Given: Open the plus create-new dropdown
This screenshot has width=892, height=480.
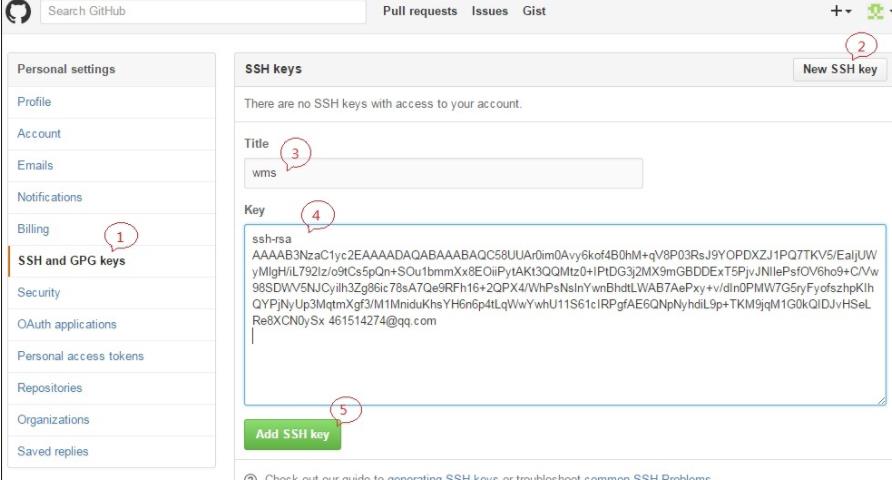Looking at the screenshot, I should pos(813,12).
